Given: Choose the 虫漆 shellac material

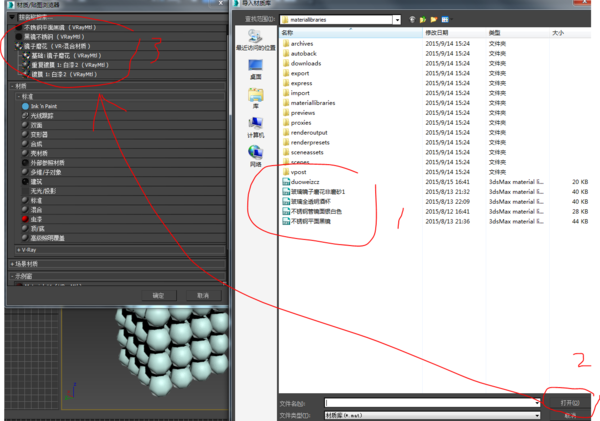Looking at the screenshot, I should [x=32, y=219].
